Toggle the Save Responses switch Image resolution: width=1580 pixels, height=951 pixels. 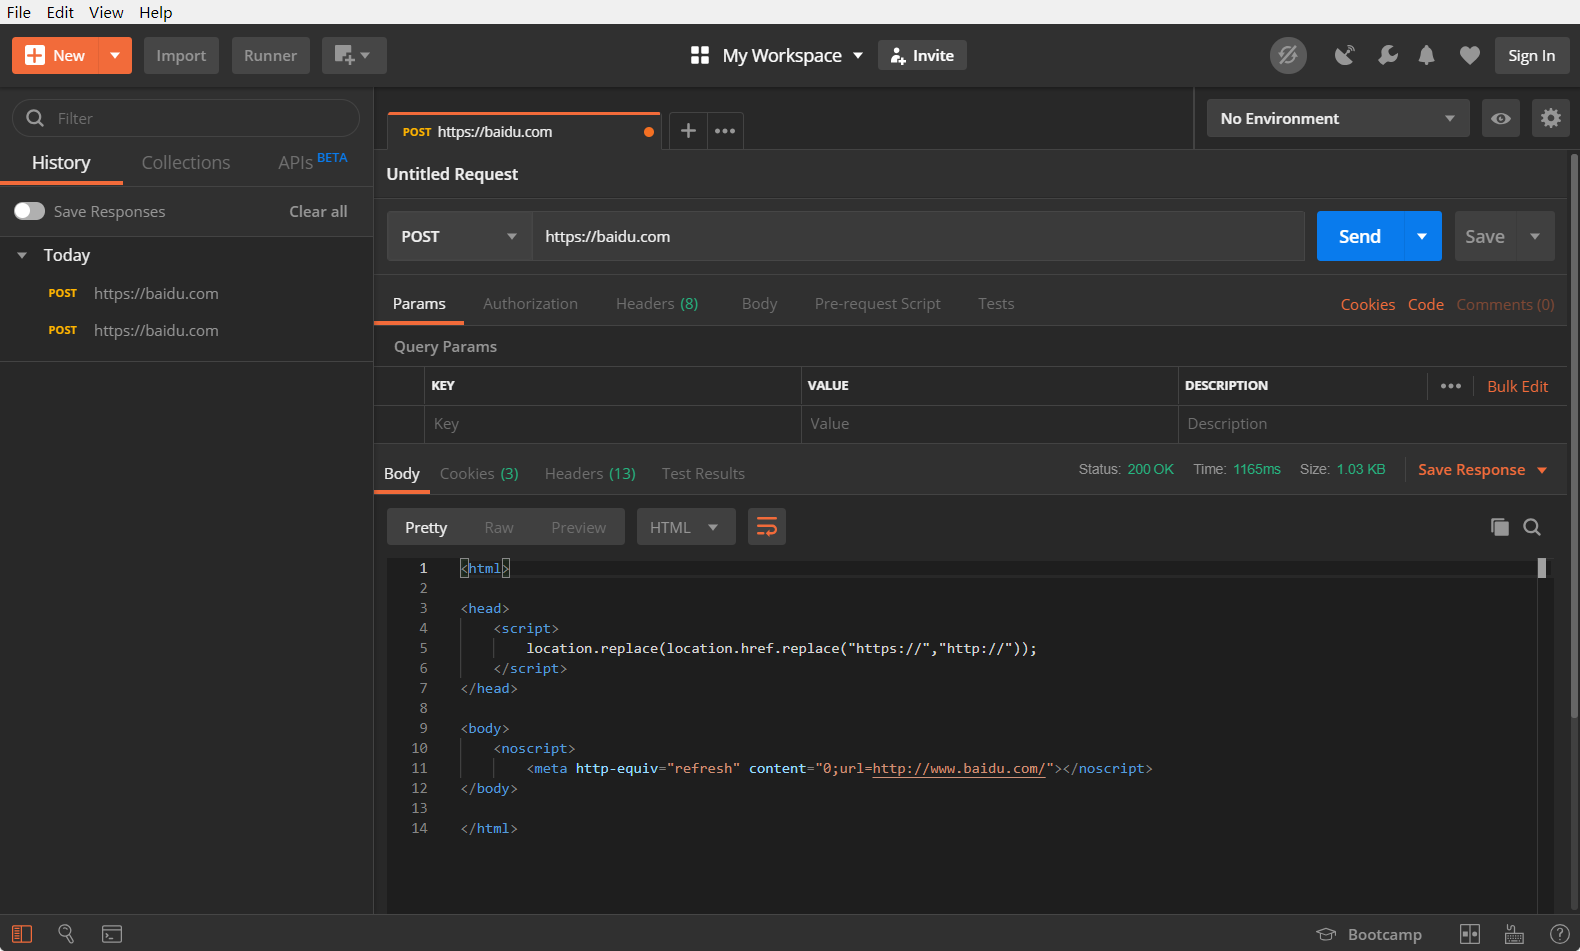pyautogui.click(x=29, y=211)
